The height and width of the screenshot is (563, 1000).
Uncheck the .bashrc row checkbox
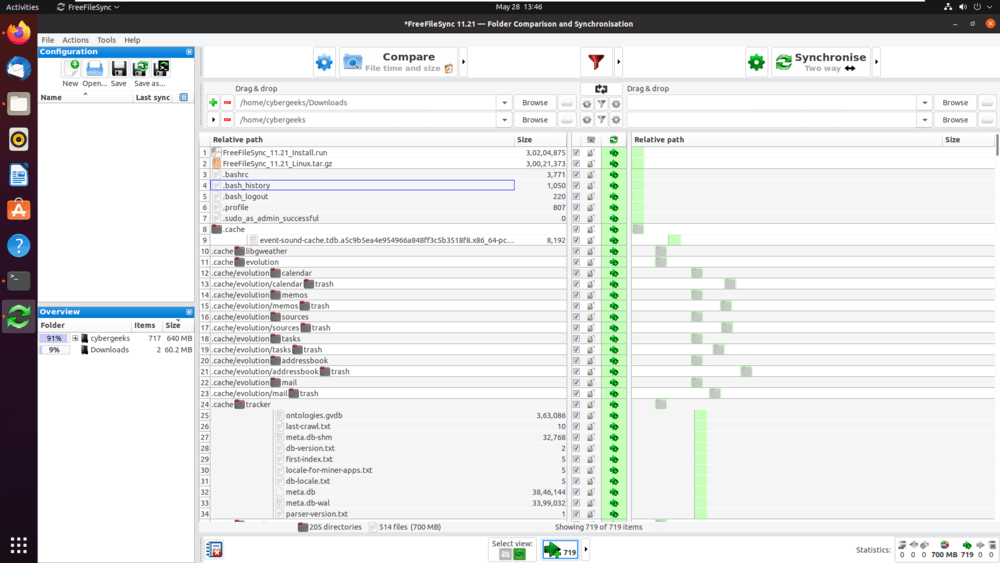(x=577, y=175)
